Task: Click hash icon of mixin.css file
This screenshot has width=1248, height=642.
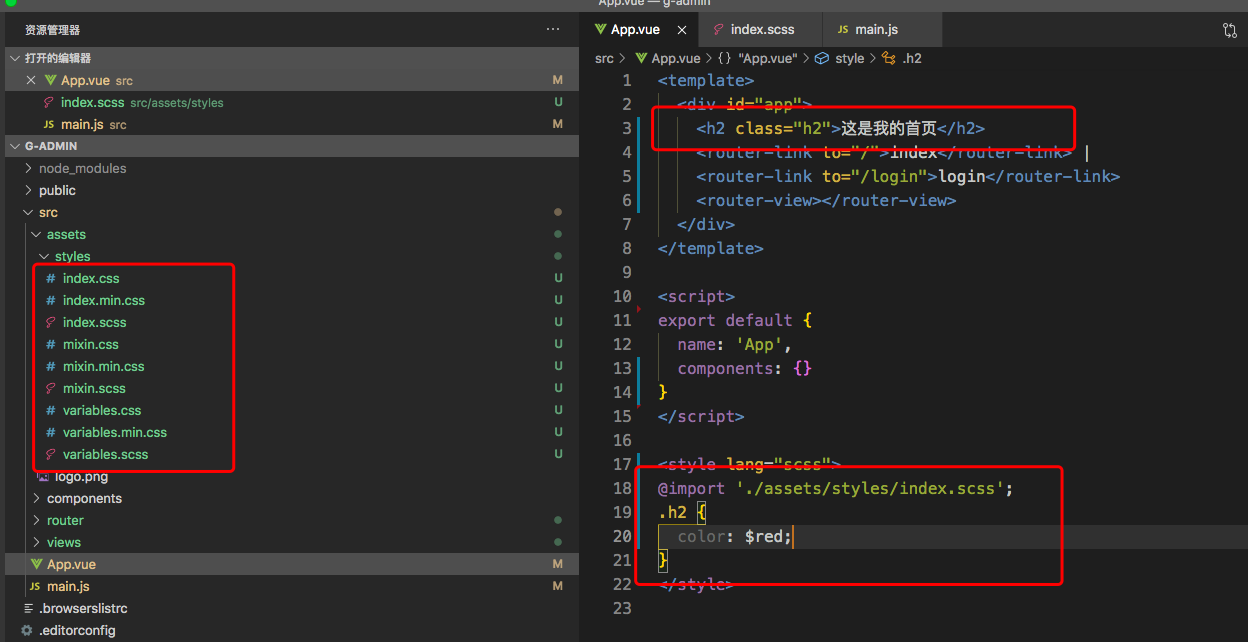Action: point(51,344)
